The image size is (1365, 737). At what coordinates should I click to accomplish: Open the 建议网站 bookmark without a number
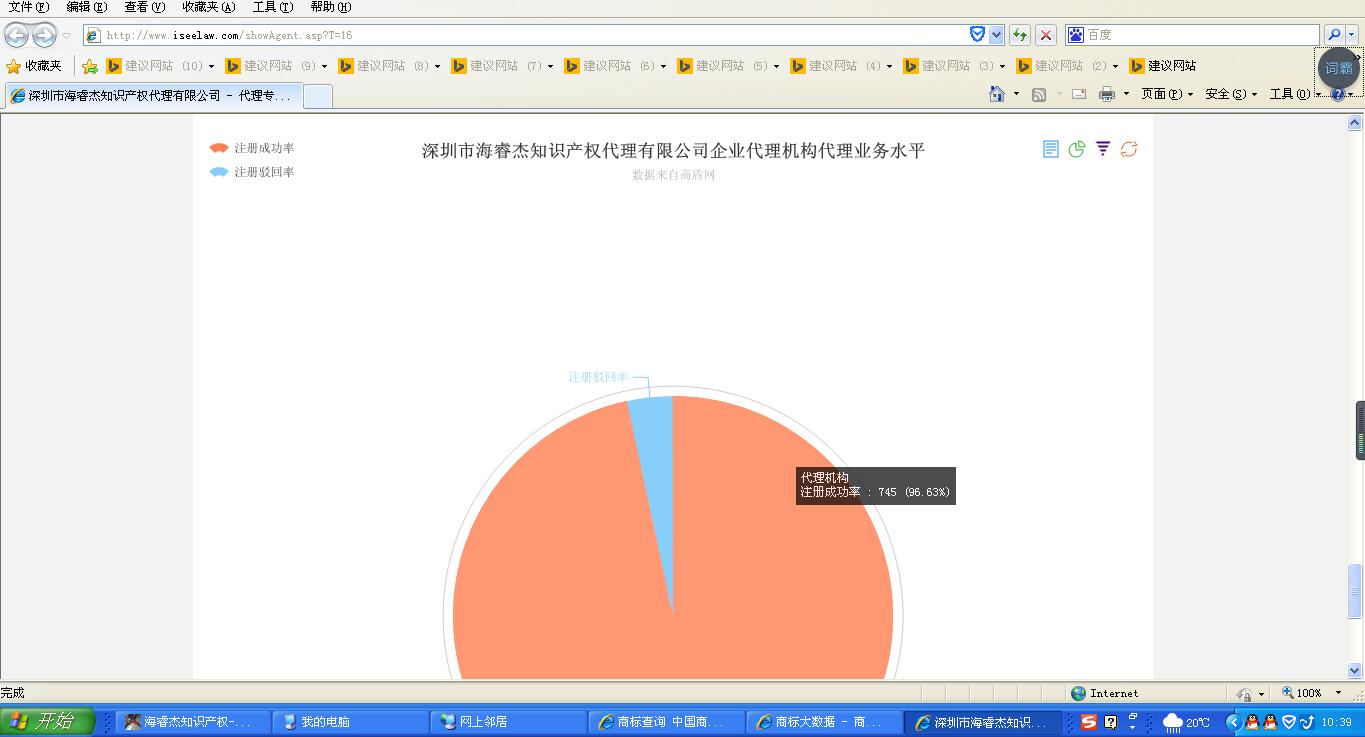pyautogui.click(x=1162, y=66)
